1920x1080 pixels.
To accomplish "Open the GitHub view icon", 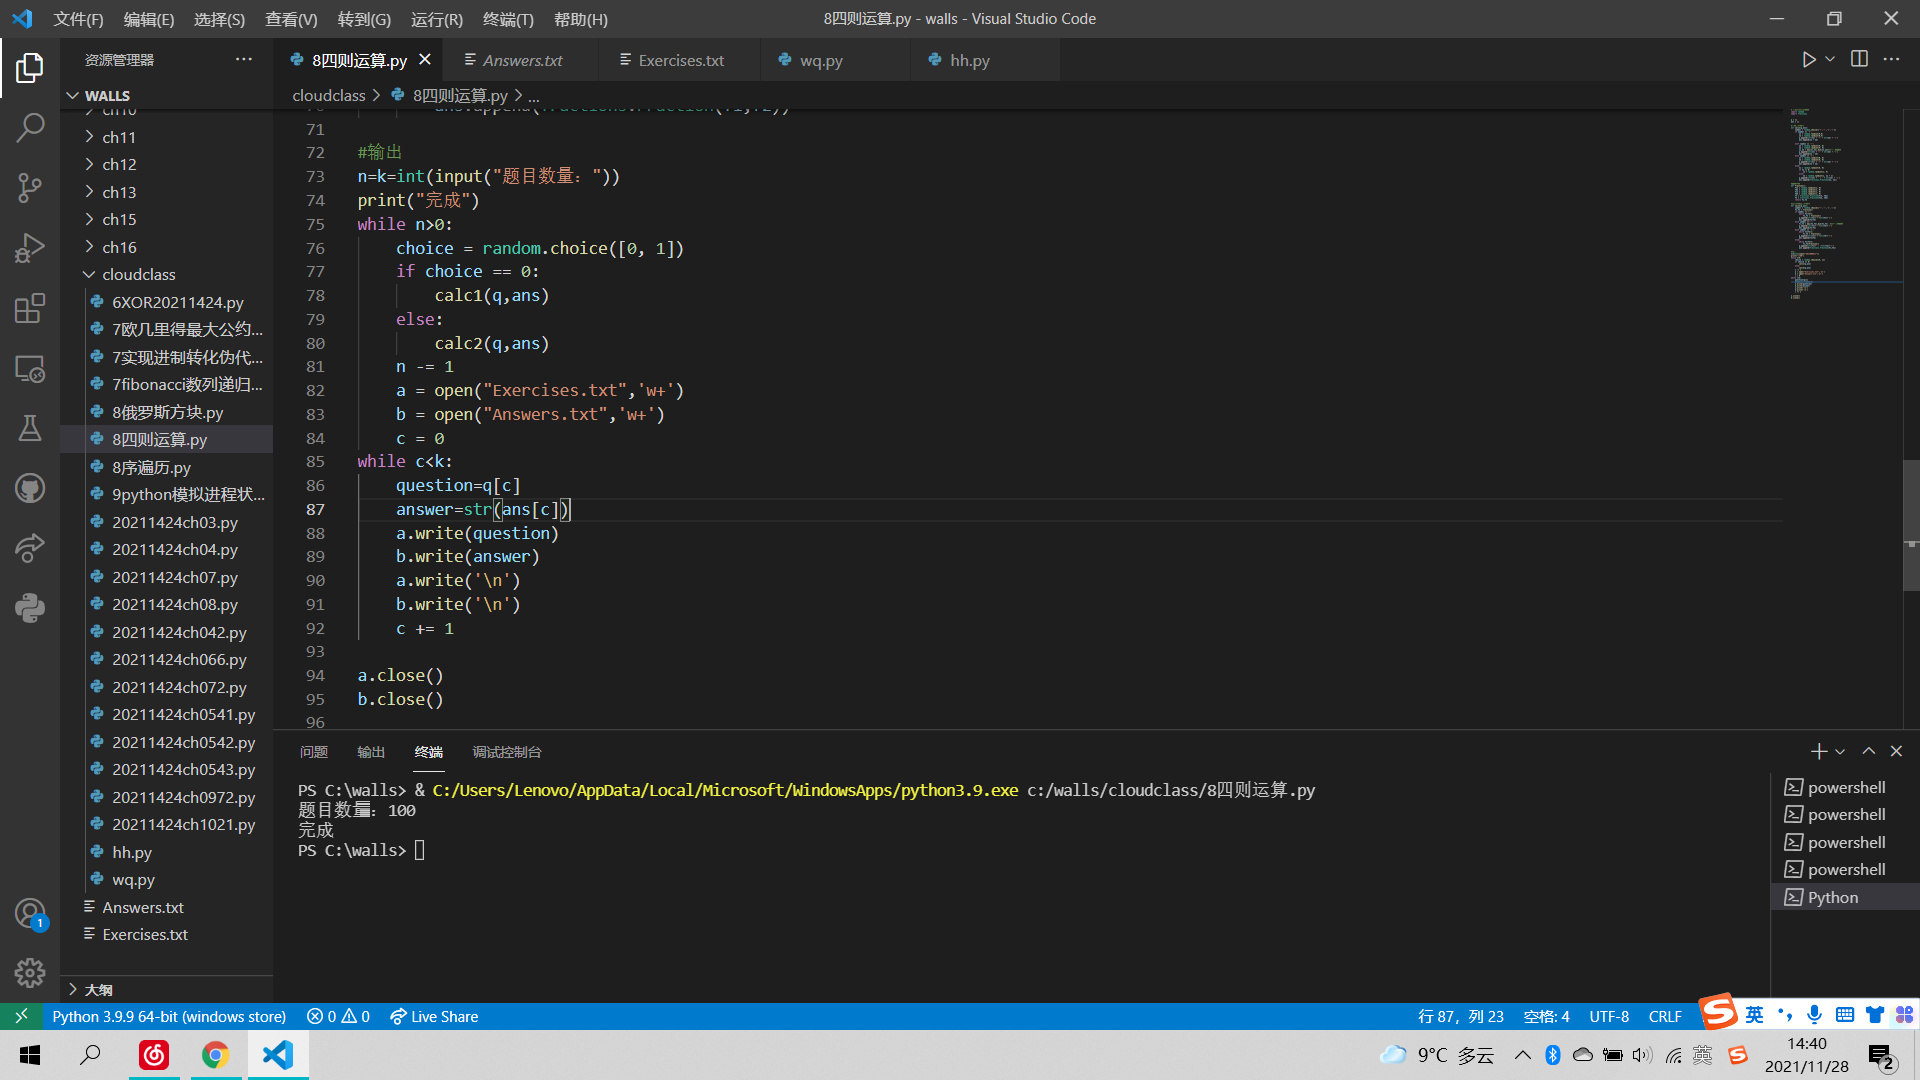I will pos(30,488).
